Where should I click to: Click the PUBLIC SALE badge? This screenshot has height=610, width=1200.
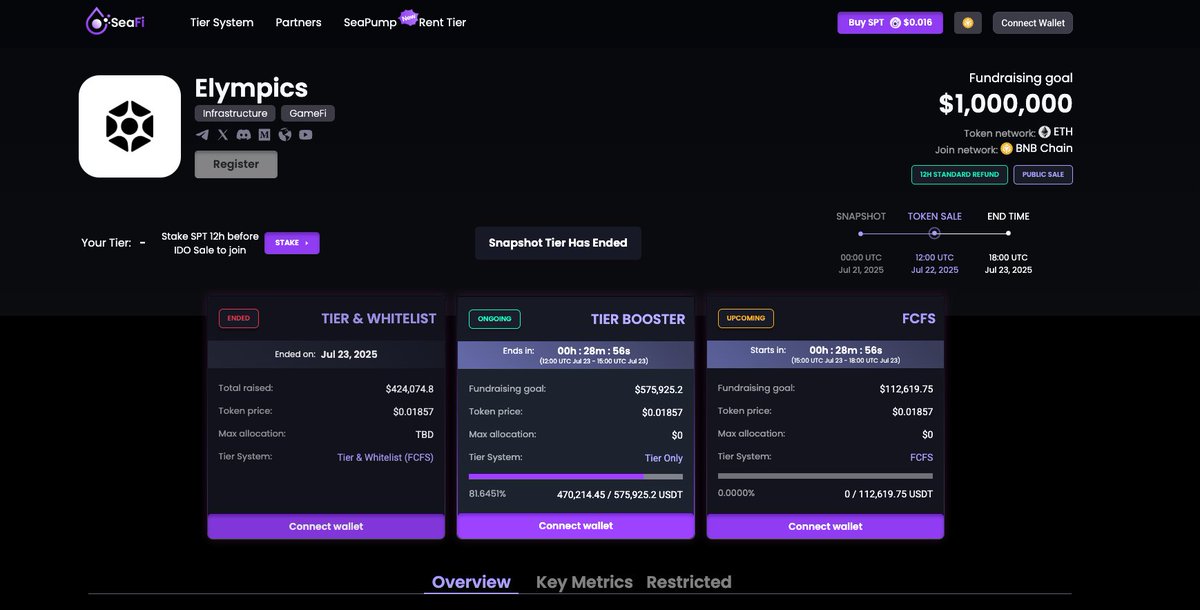1043,175
